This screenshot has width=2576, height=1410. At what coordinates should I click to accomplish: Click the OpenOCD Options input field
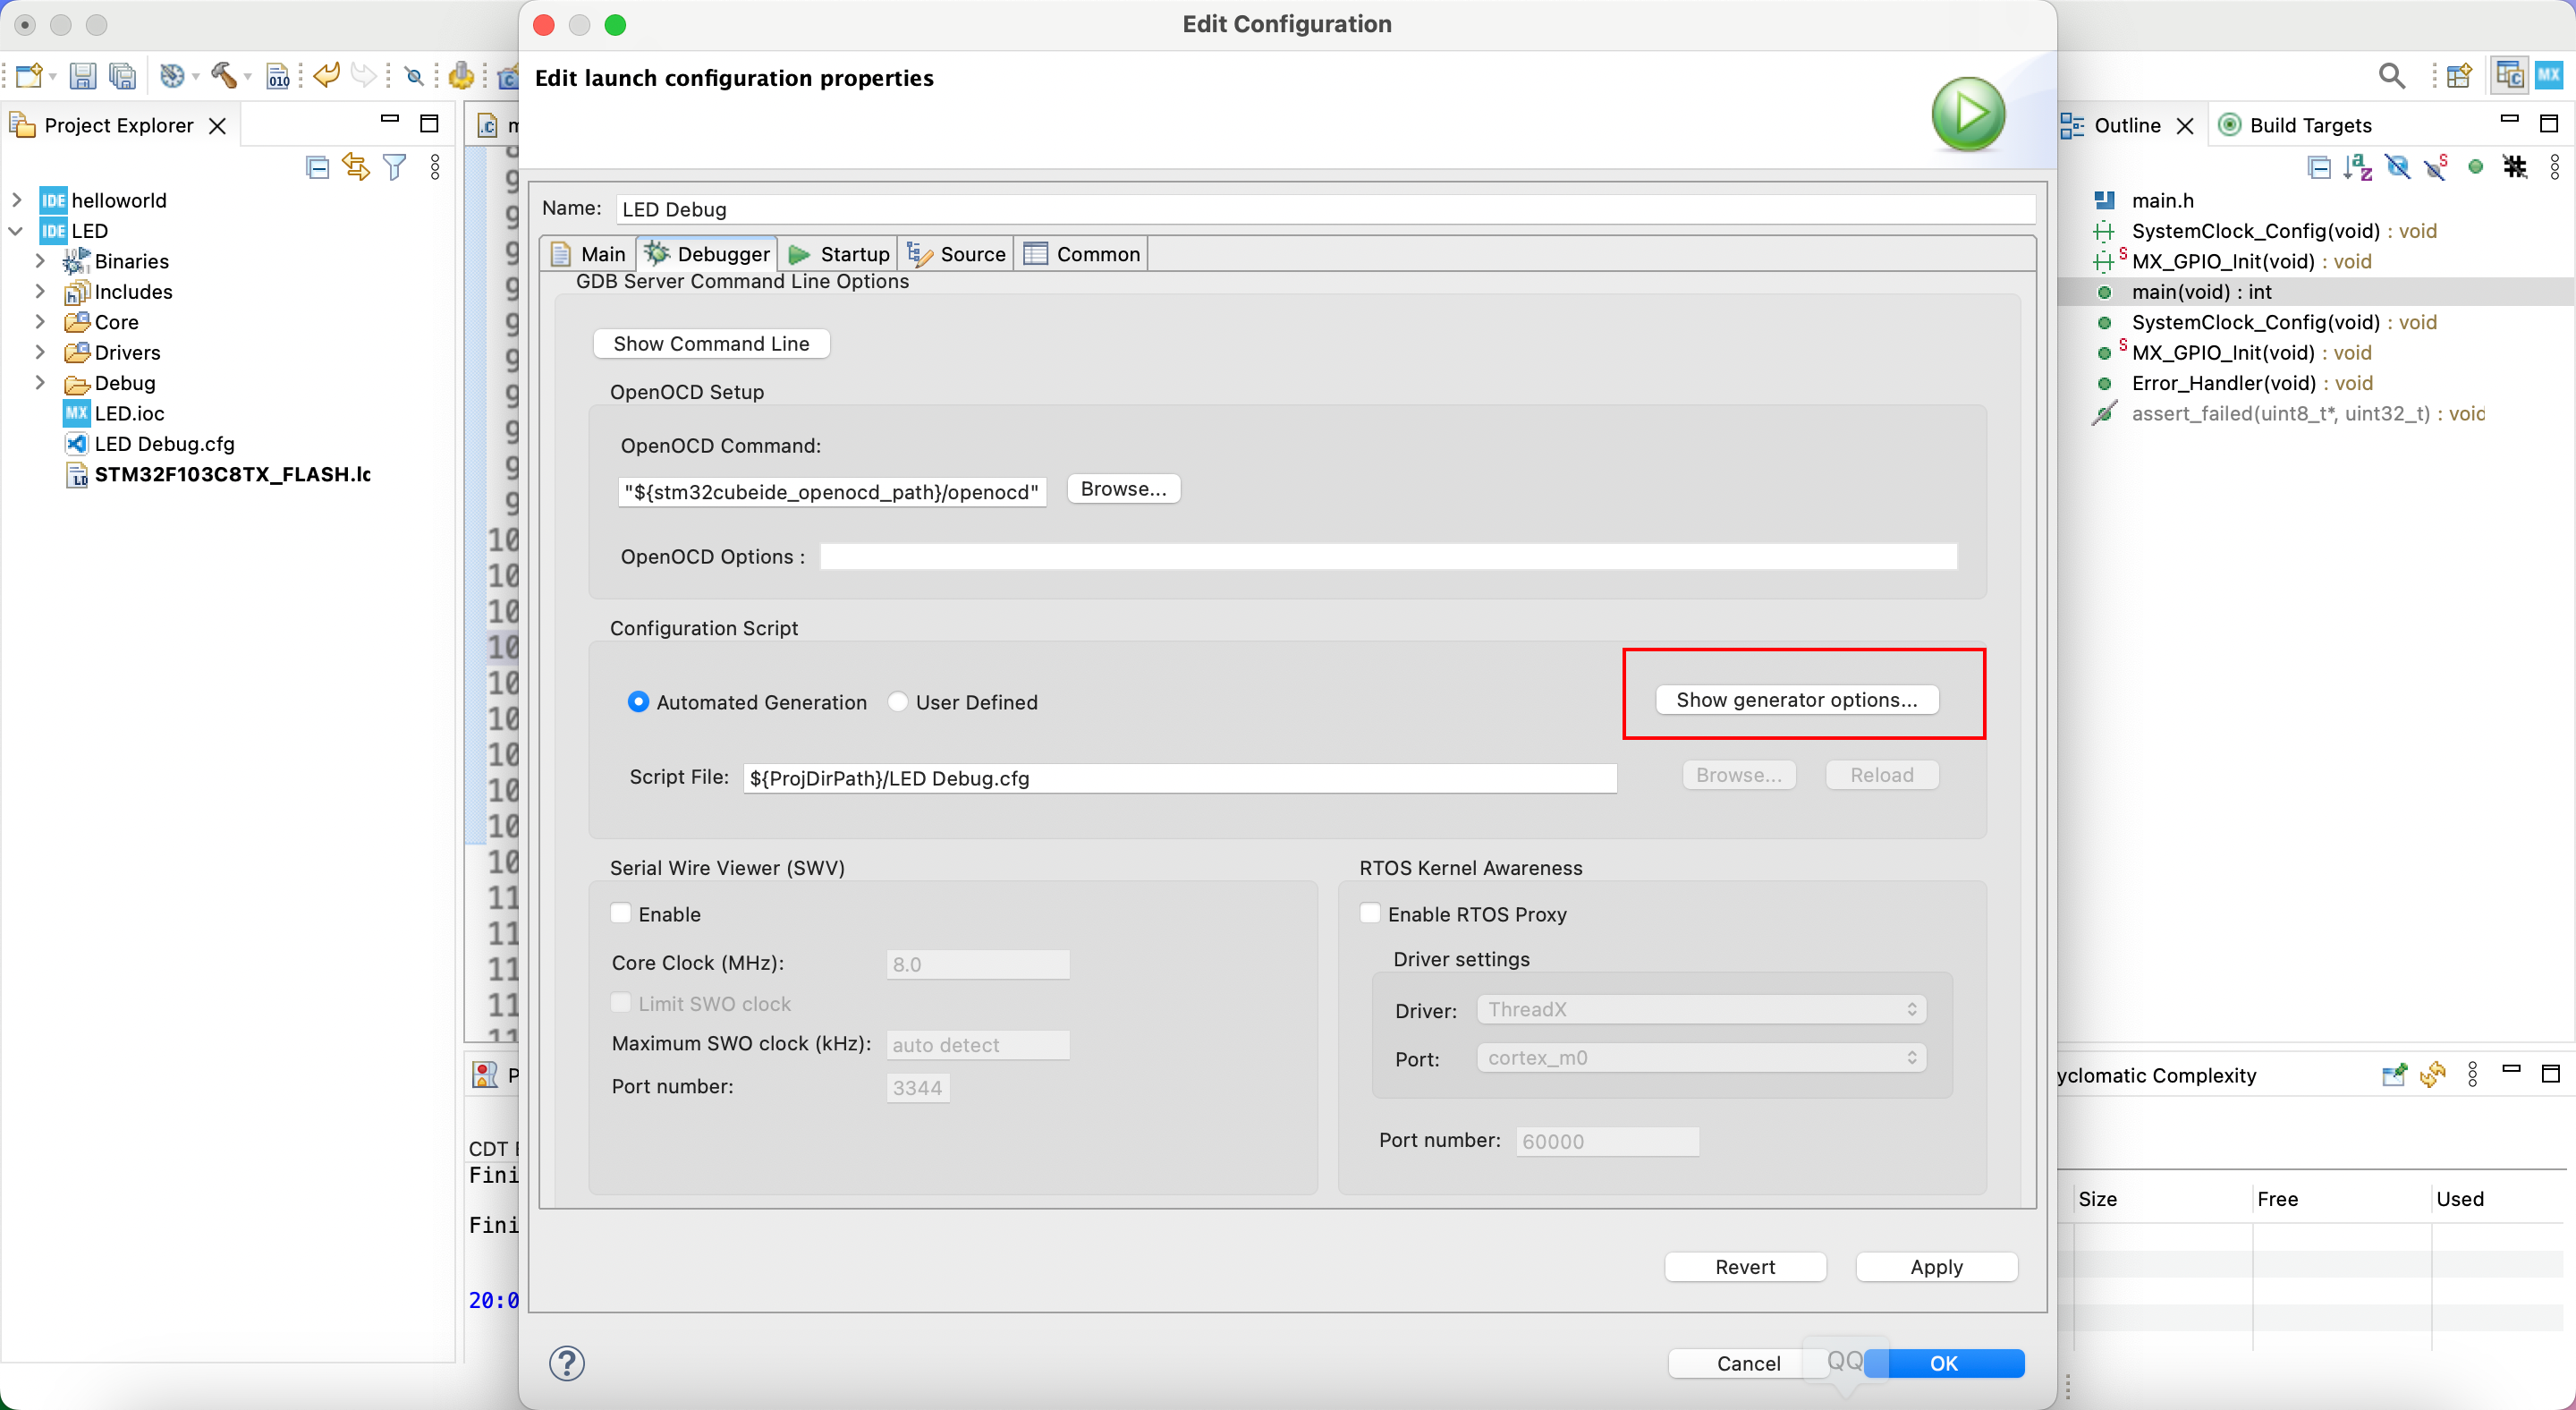pos(1388,557)
